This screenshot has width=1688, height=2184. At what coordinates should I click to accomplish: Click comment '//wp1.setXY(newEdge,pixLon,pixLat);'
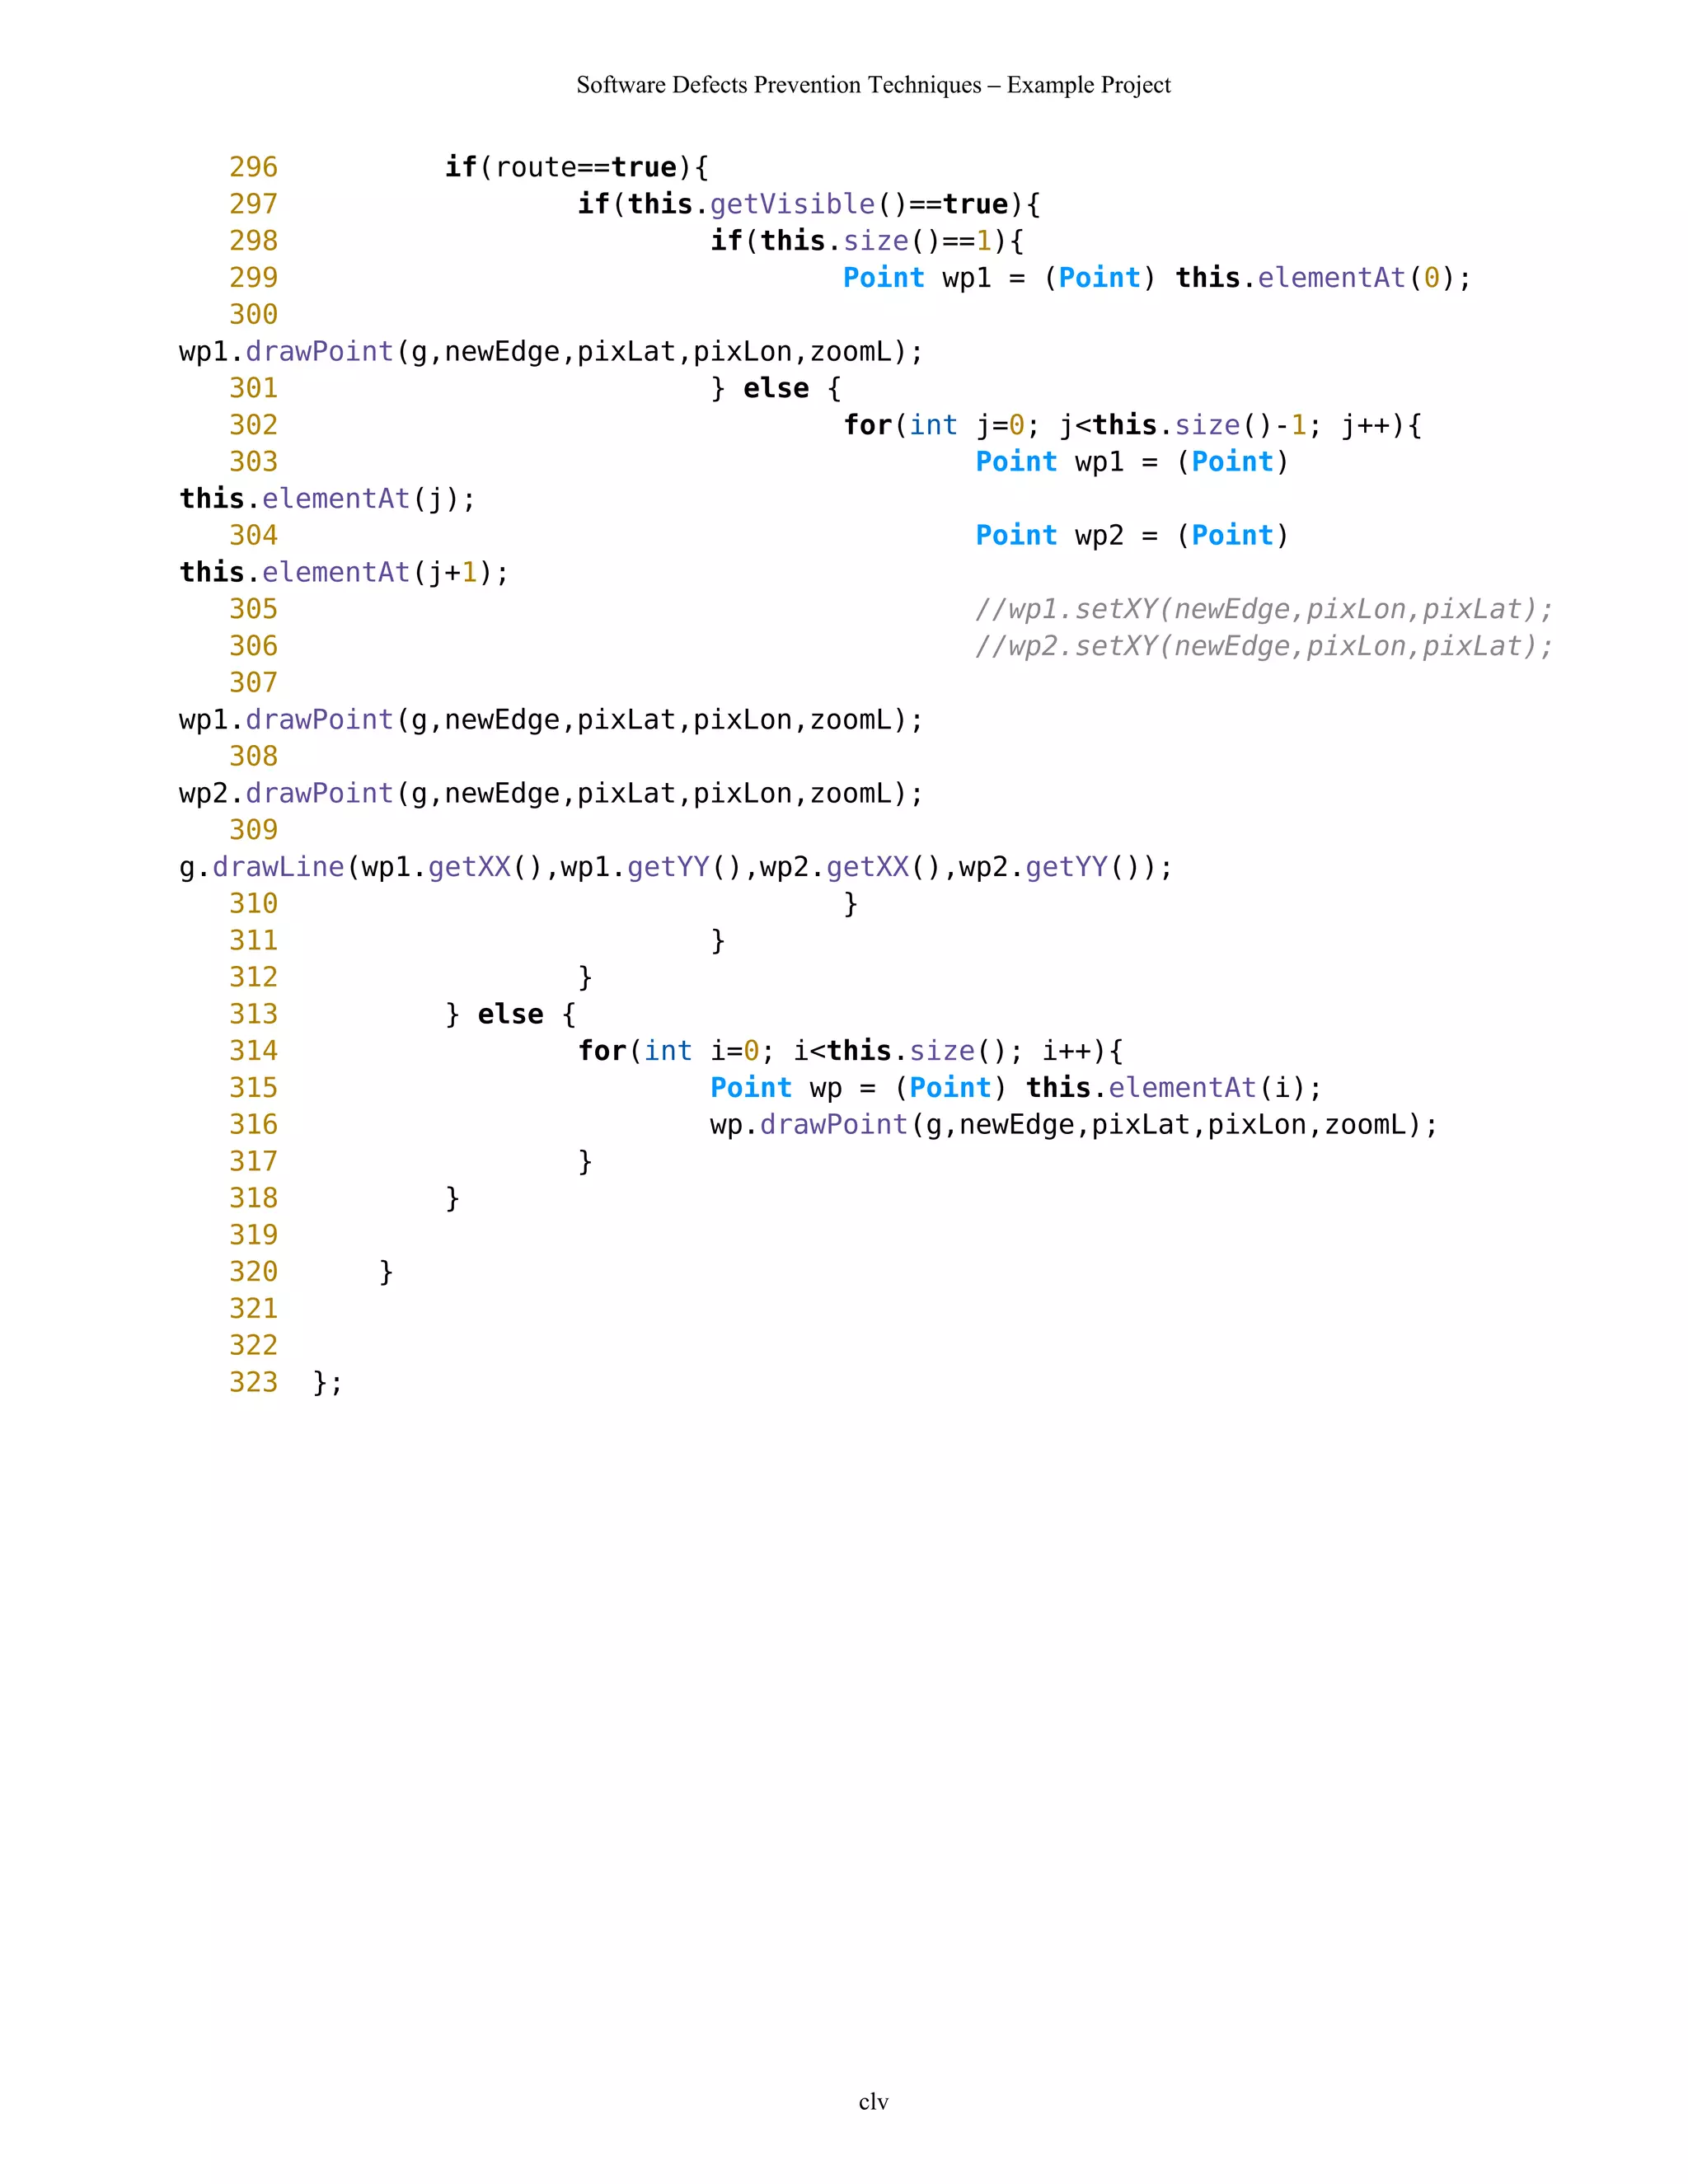(1264, 609)
